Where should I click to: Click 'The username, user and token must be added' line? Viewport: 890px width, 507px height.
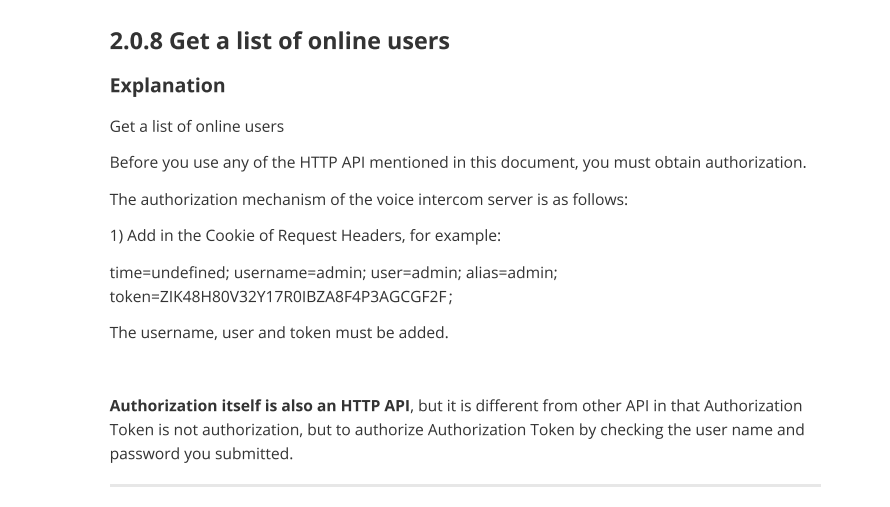point(279,333)
